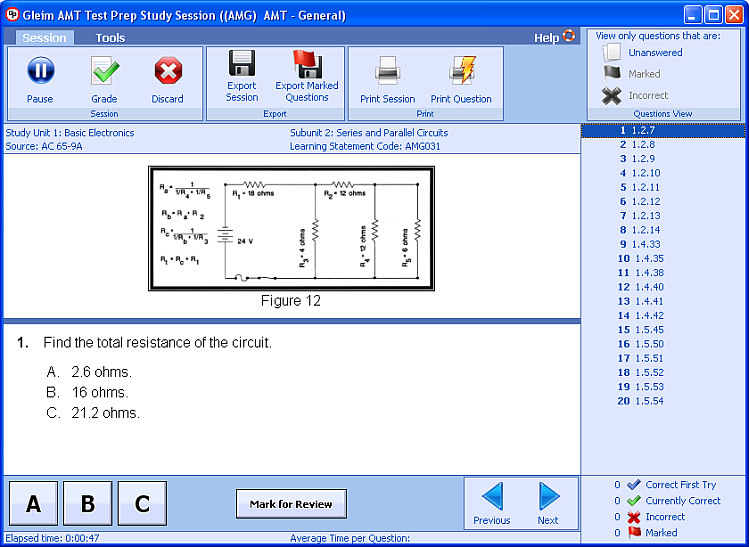The width and height of the screenshot is (749, 547).
Task: Choose answer C
Action: coord(142,504)
